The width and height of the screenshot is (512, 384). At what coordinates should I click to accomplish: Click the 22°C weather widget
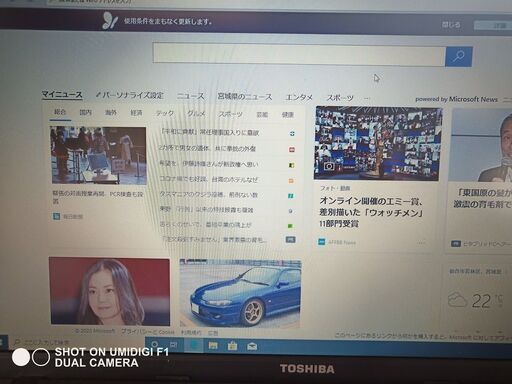475,300
